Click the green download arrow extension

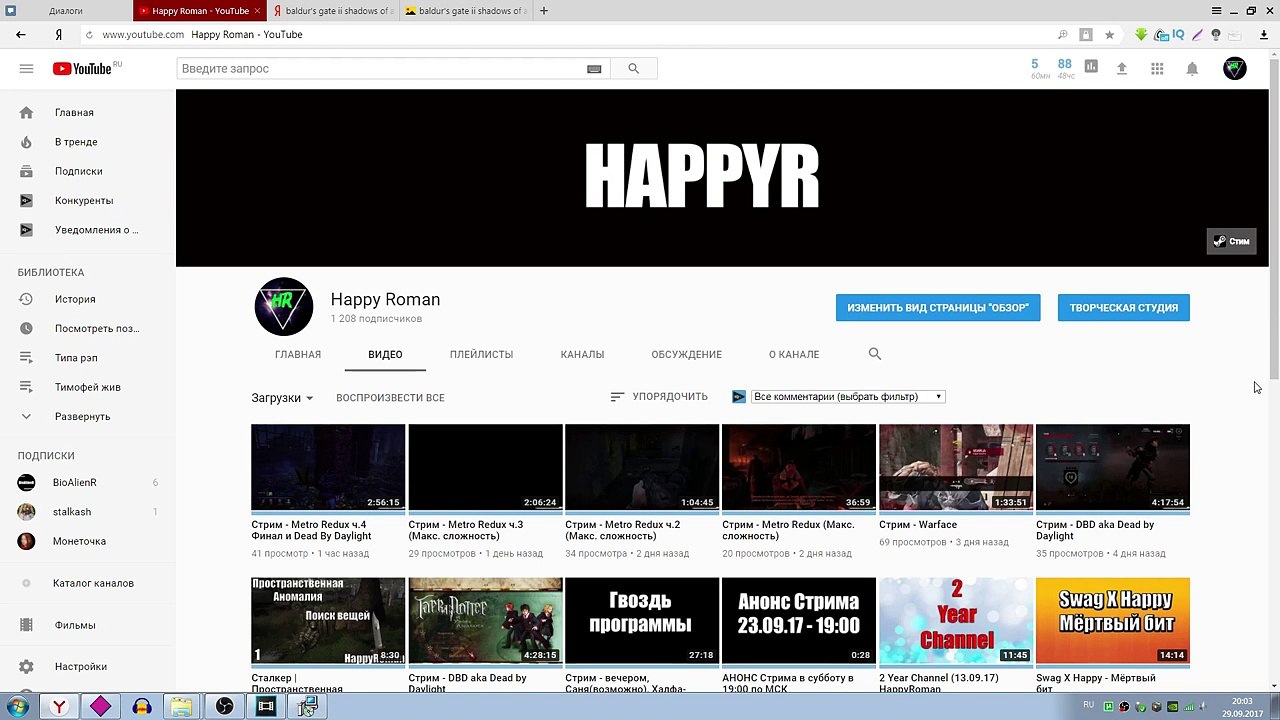(1141, 35)
